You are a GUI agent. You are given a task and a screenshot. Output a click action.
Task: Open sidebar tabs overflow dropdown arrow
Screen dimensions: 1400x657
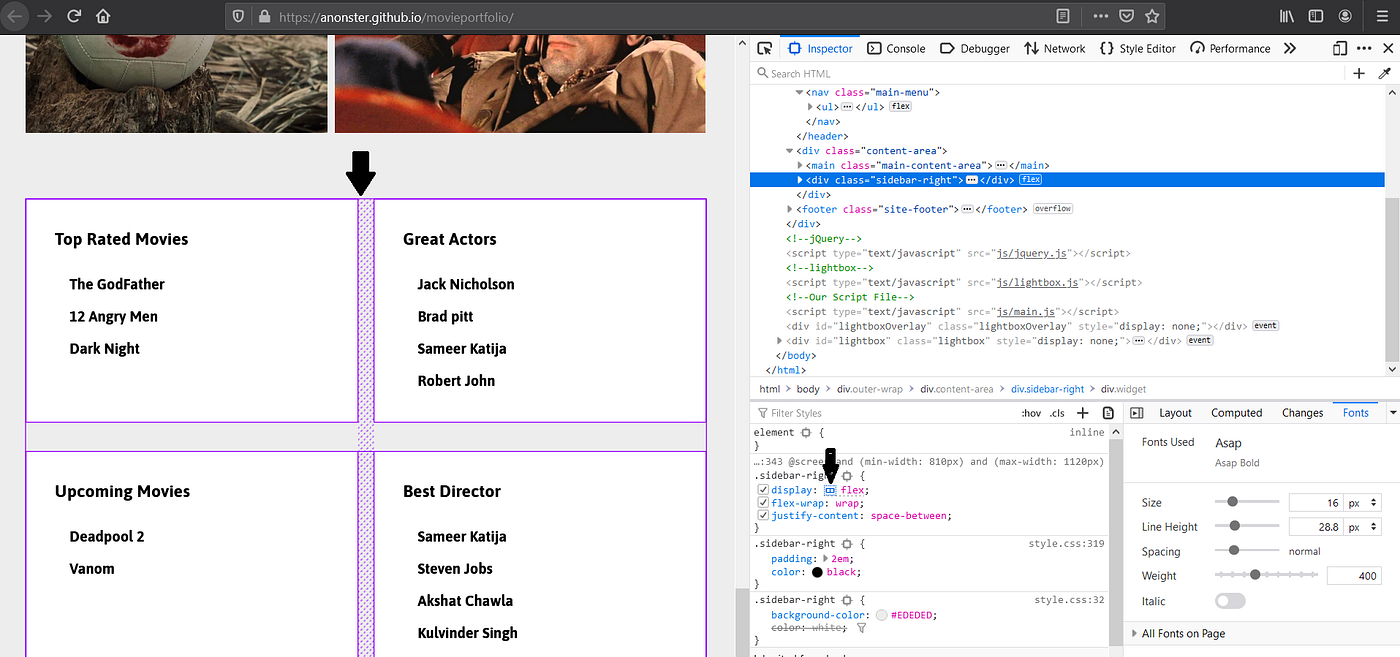(1392, 413)
